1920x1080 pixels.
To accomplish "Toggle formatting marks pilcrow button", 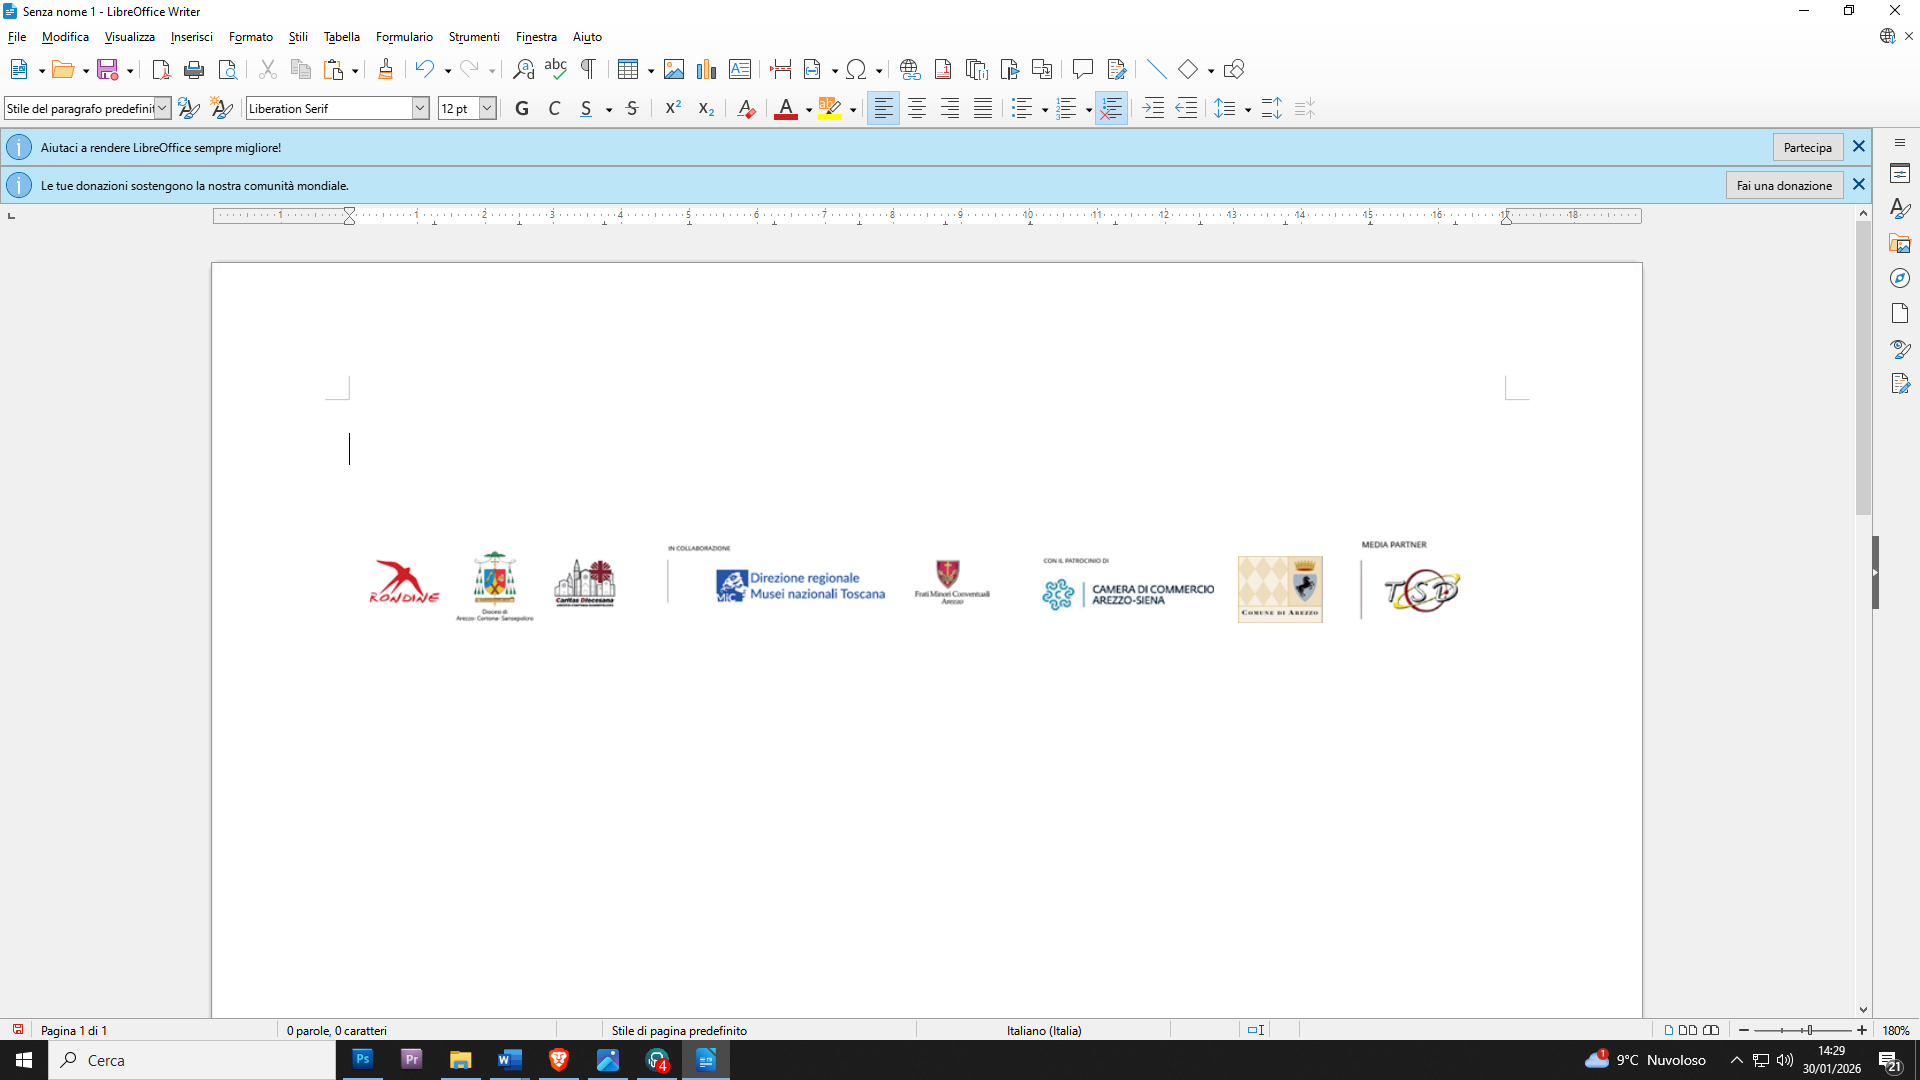I will pos(589,69).
